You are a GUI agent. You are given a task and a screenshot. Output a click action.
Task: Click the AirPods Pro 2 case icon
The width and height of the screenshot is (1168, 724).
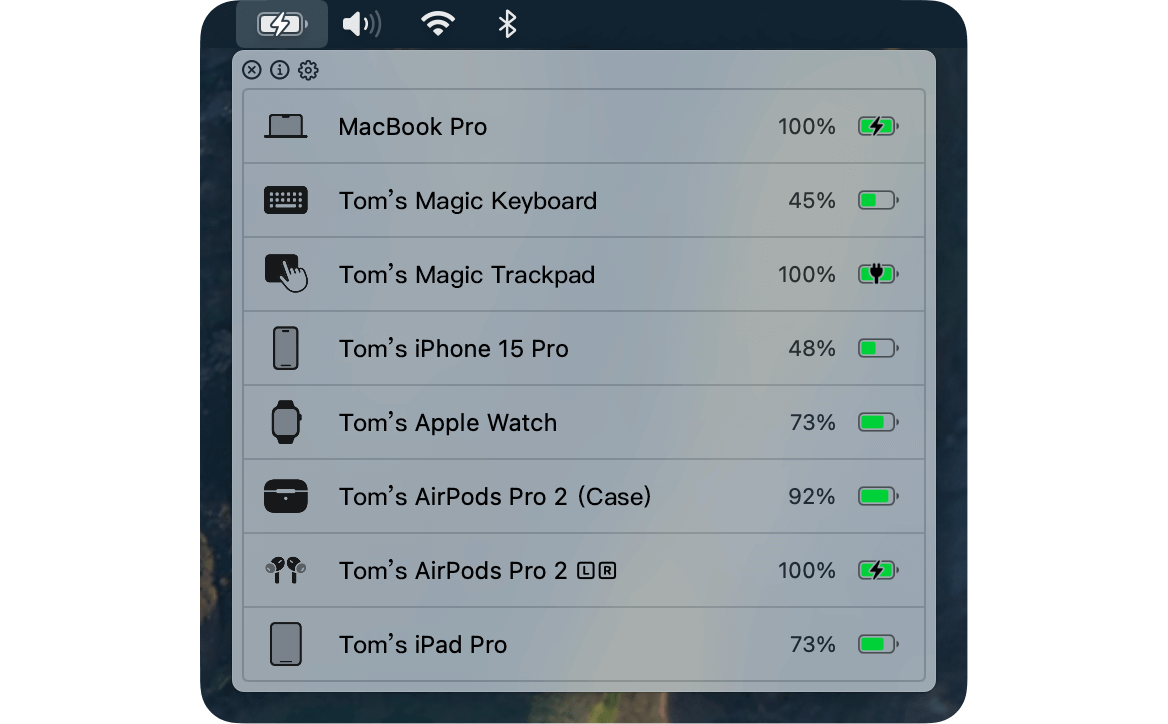tap(286, 496)
